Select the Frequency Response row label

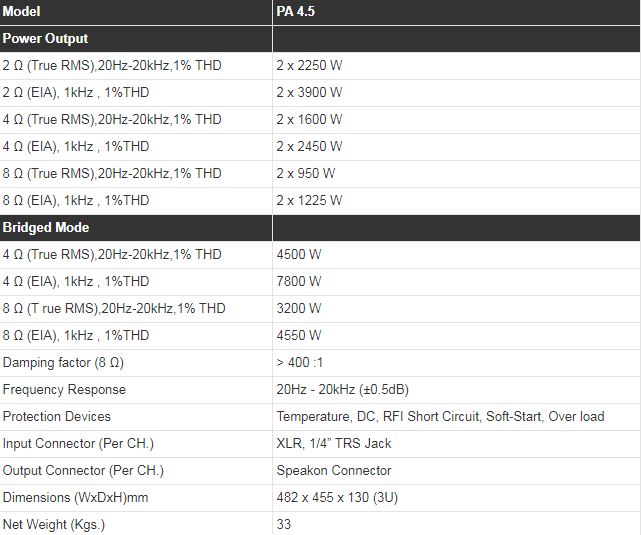64,390
